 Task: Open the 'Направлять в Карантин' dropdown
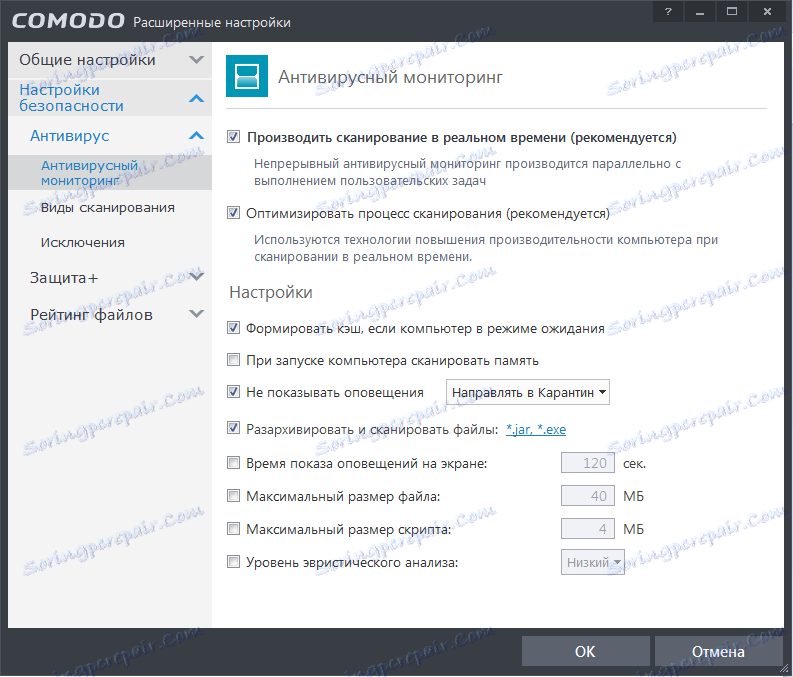point(527,392)
